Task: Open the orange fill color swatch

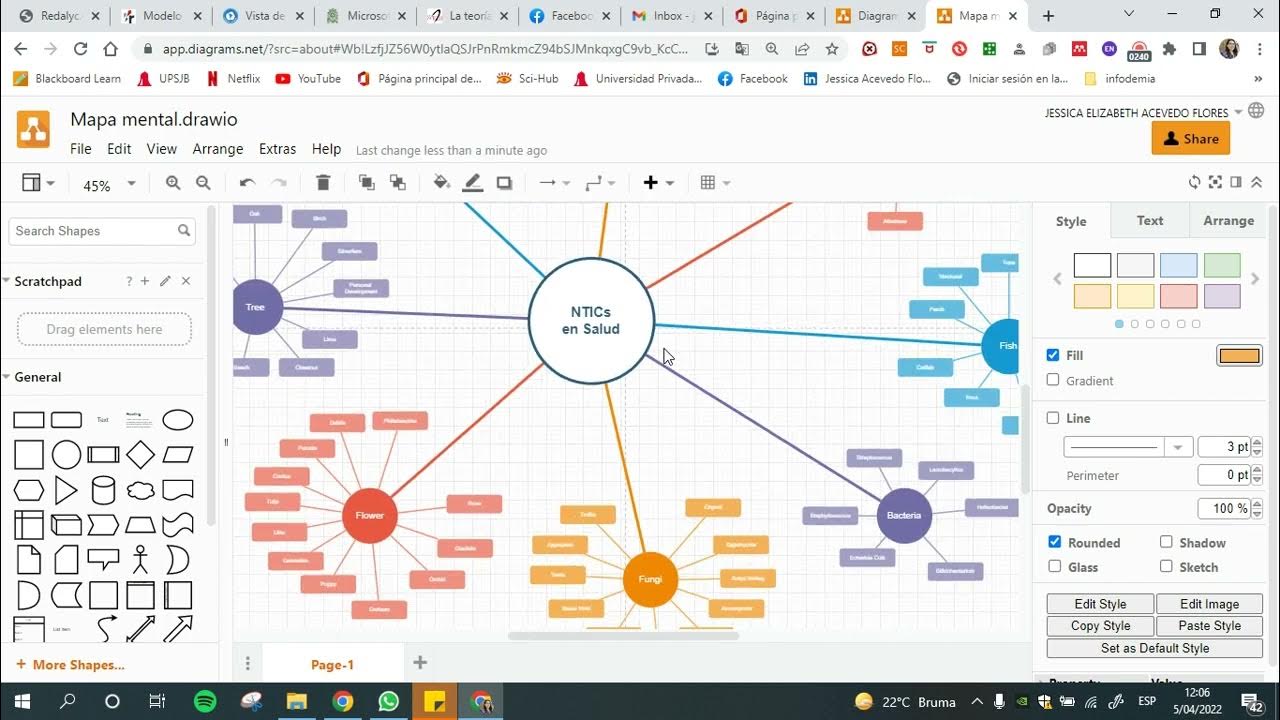Action: [1239, 356]
